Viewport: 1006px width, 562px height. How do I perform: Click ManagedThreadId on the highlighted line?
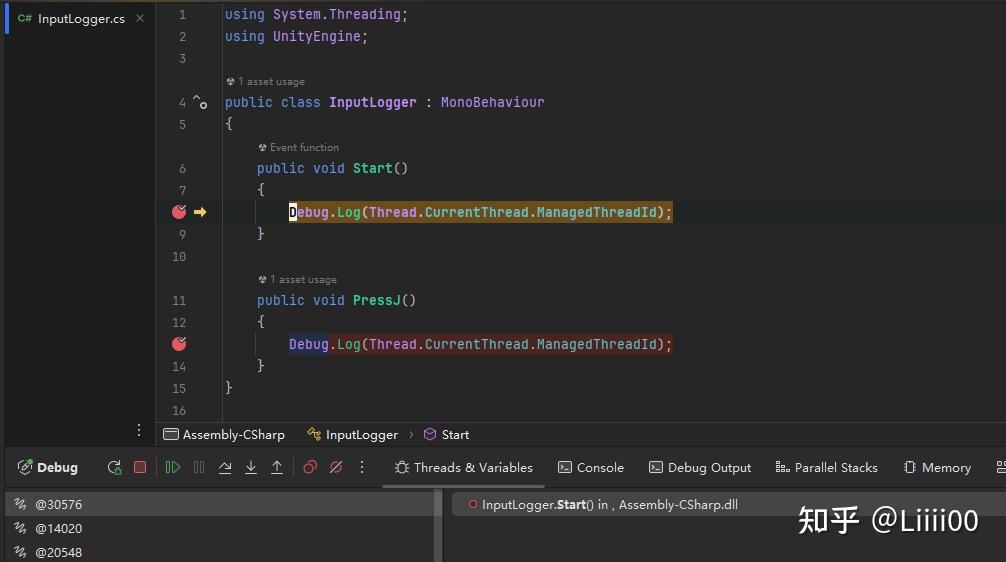click(597, 212)
